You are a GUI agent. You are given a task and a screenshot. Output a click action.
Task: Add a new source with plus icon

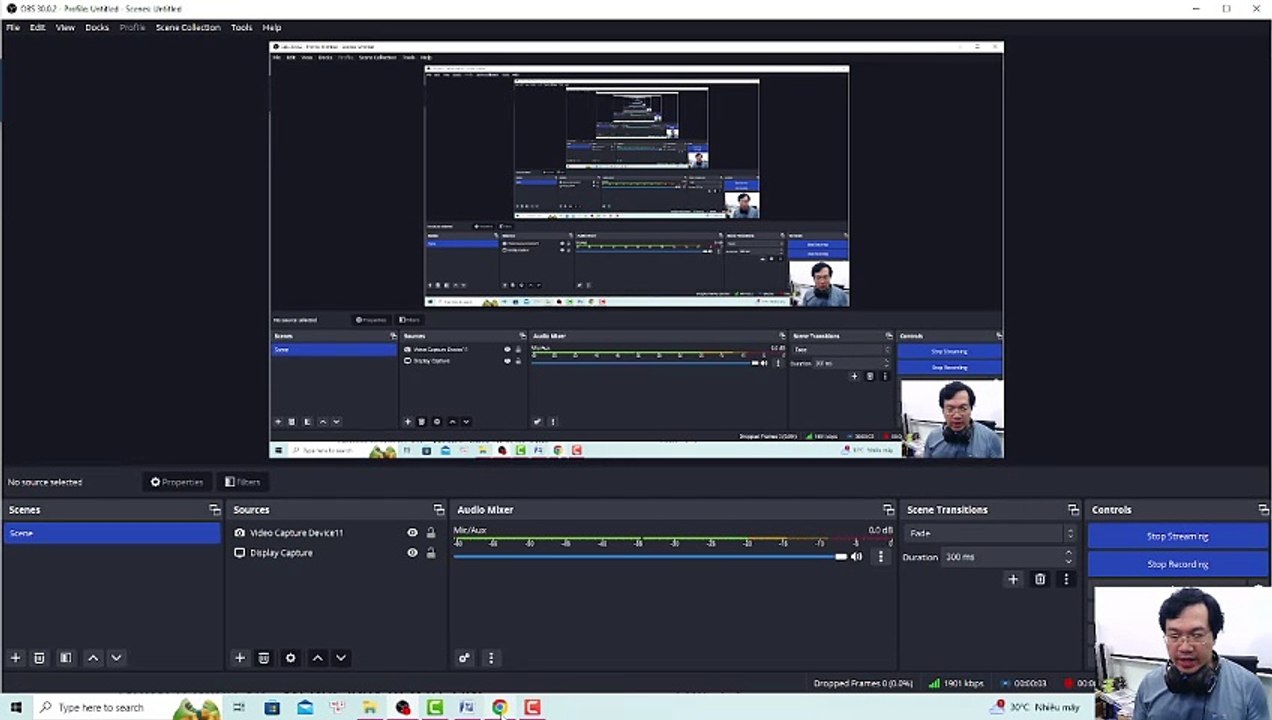(239, 658)
